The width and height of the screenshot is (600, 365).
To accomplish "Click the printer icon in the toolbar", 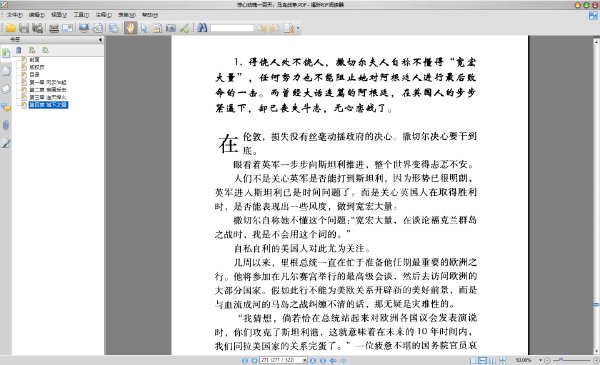I will [54, 28].
